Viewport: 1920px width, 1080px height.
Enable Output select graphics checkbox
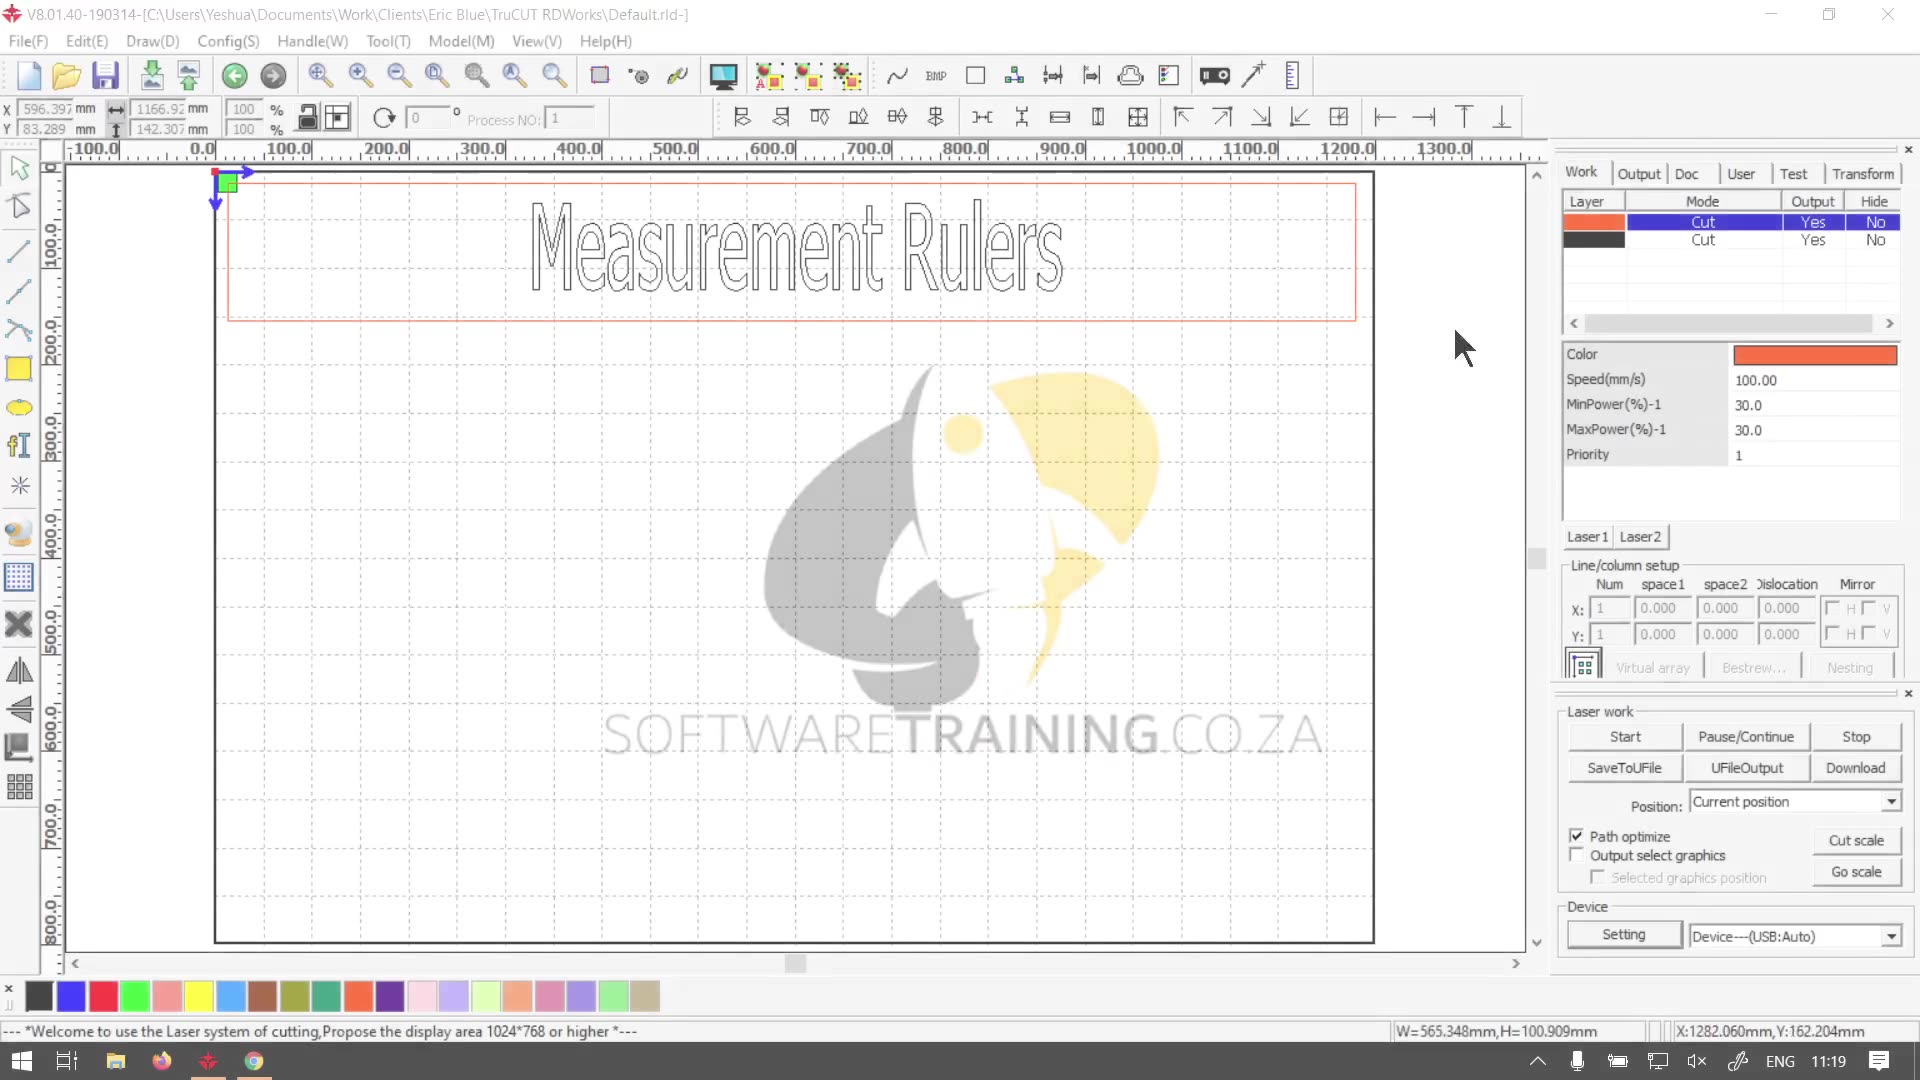[x=1577, y=855]
